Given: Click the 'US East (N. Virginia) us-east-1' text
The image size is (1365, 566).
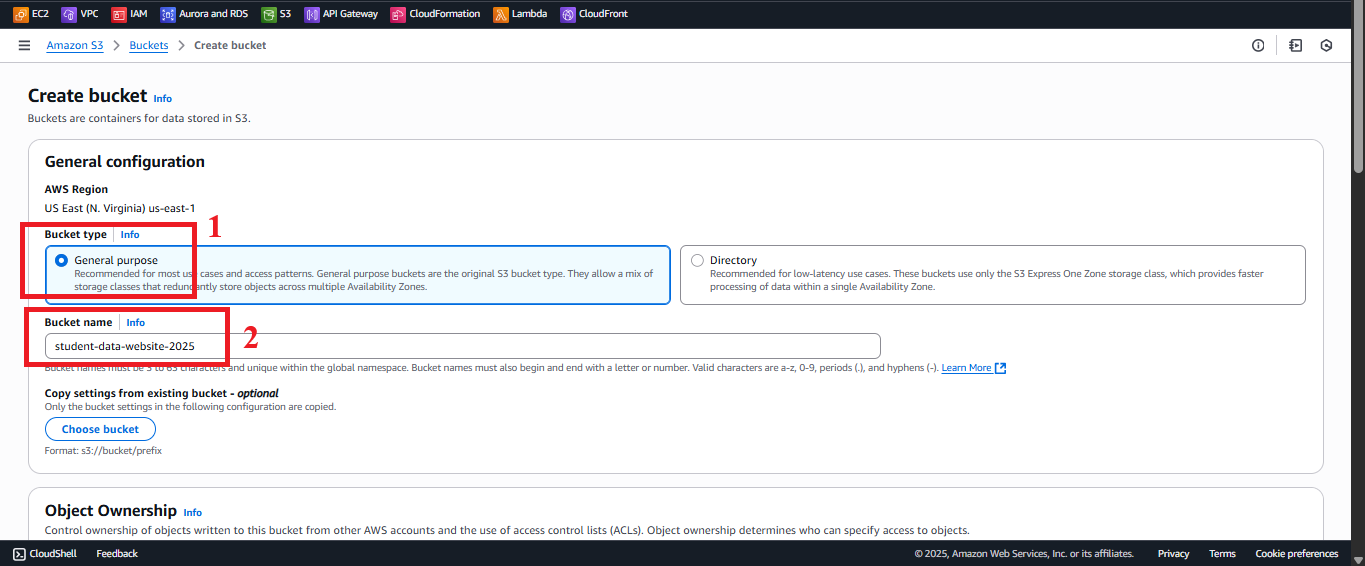Looking at the screenshot, I should coord(120,208).
